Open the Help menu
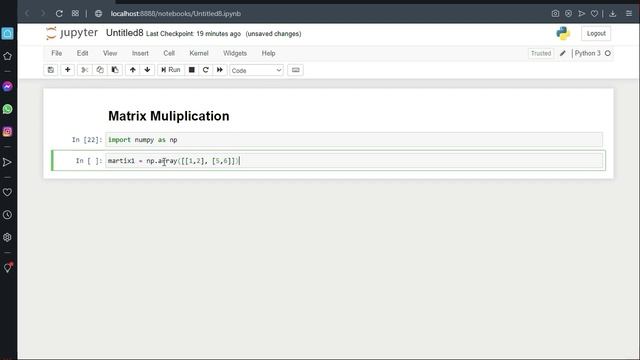Image resolution: width=640 pixels, height=360 pixels. click(x=268, y=53)
